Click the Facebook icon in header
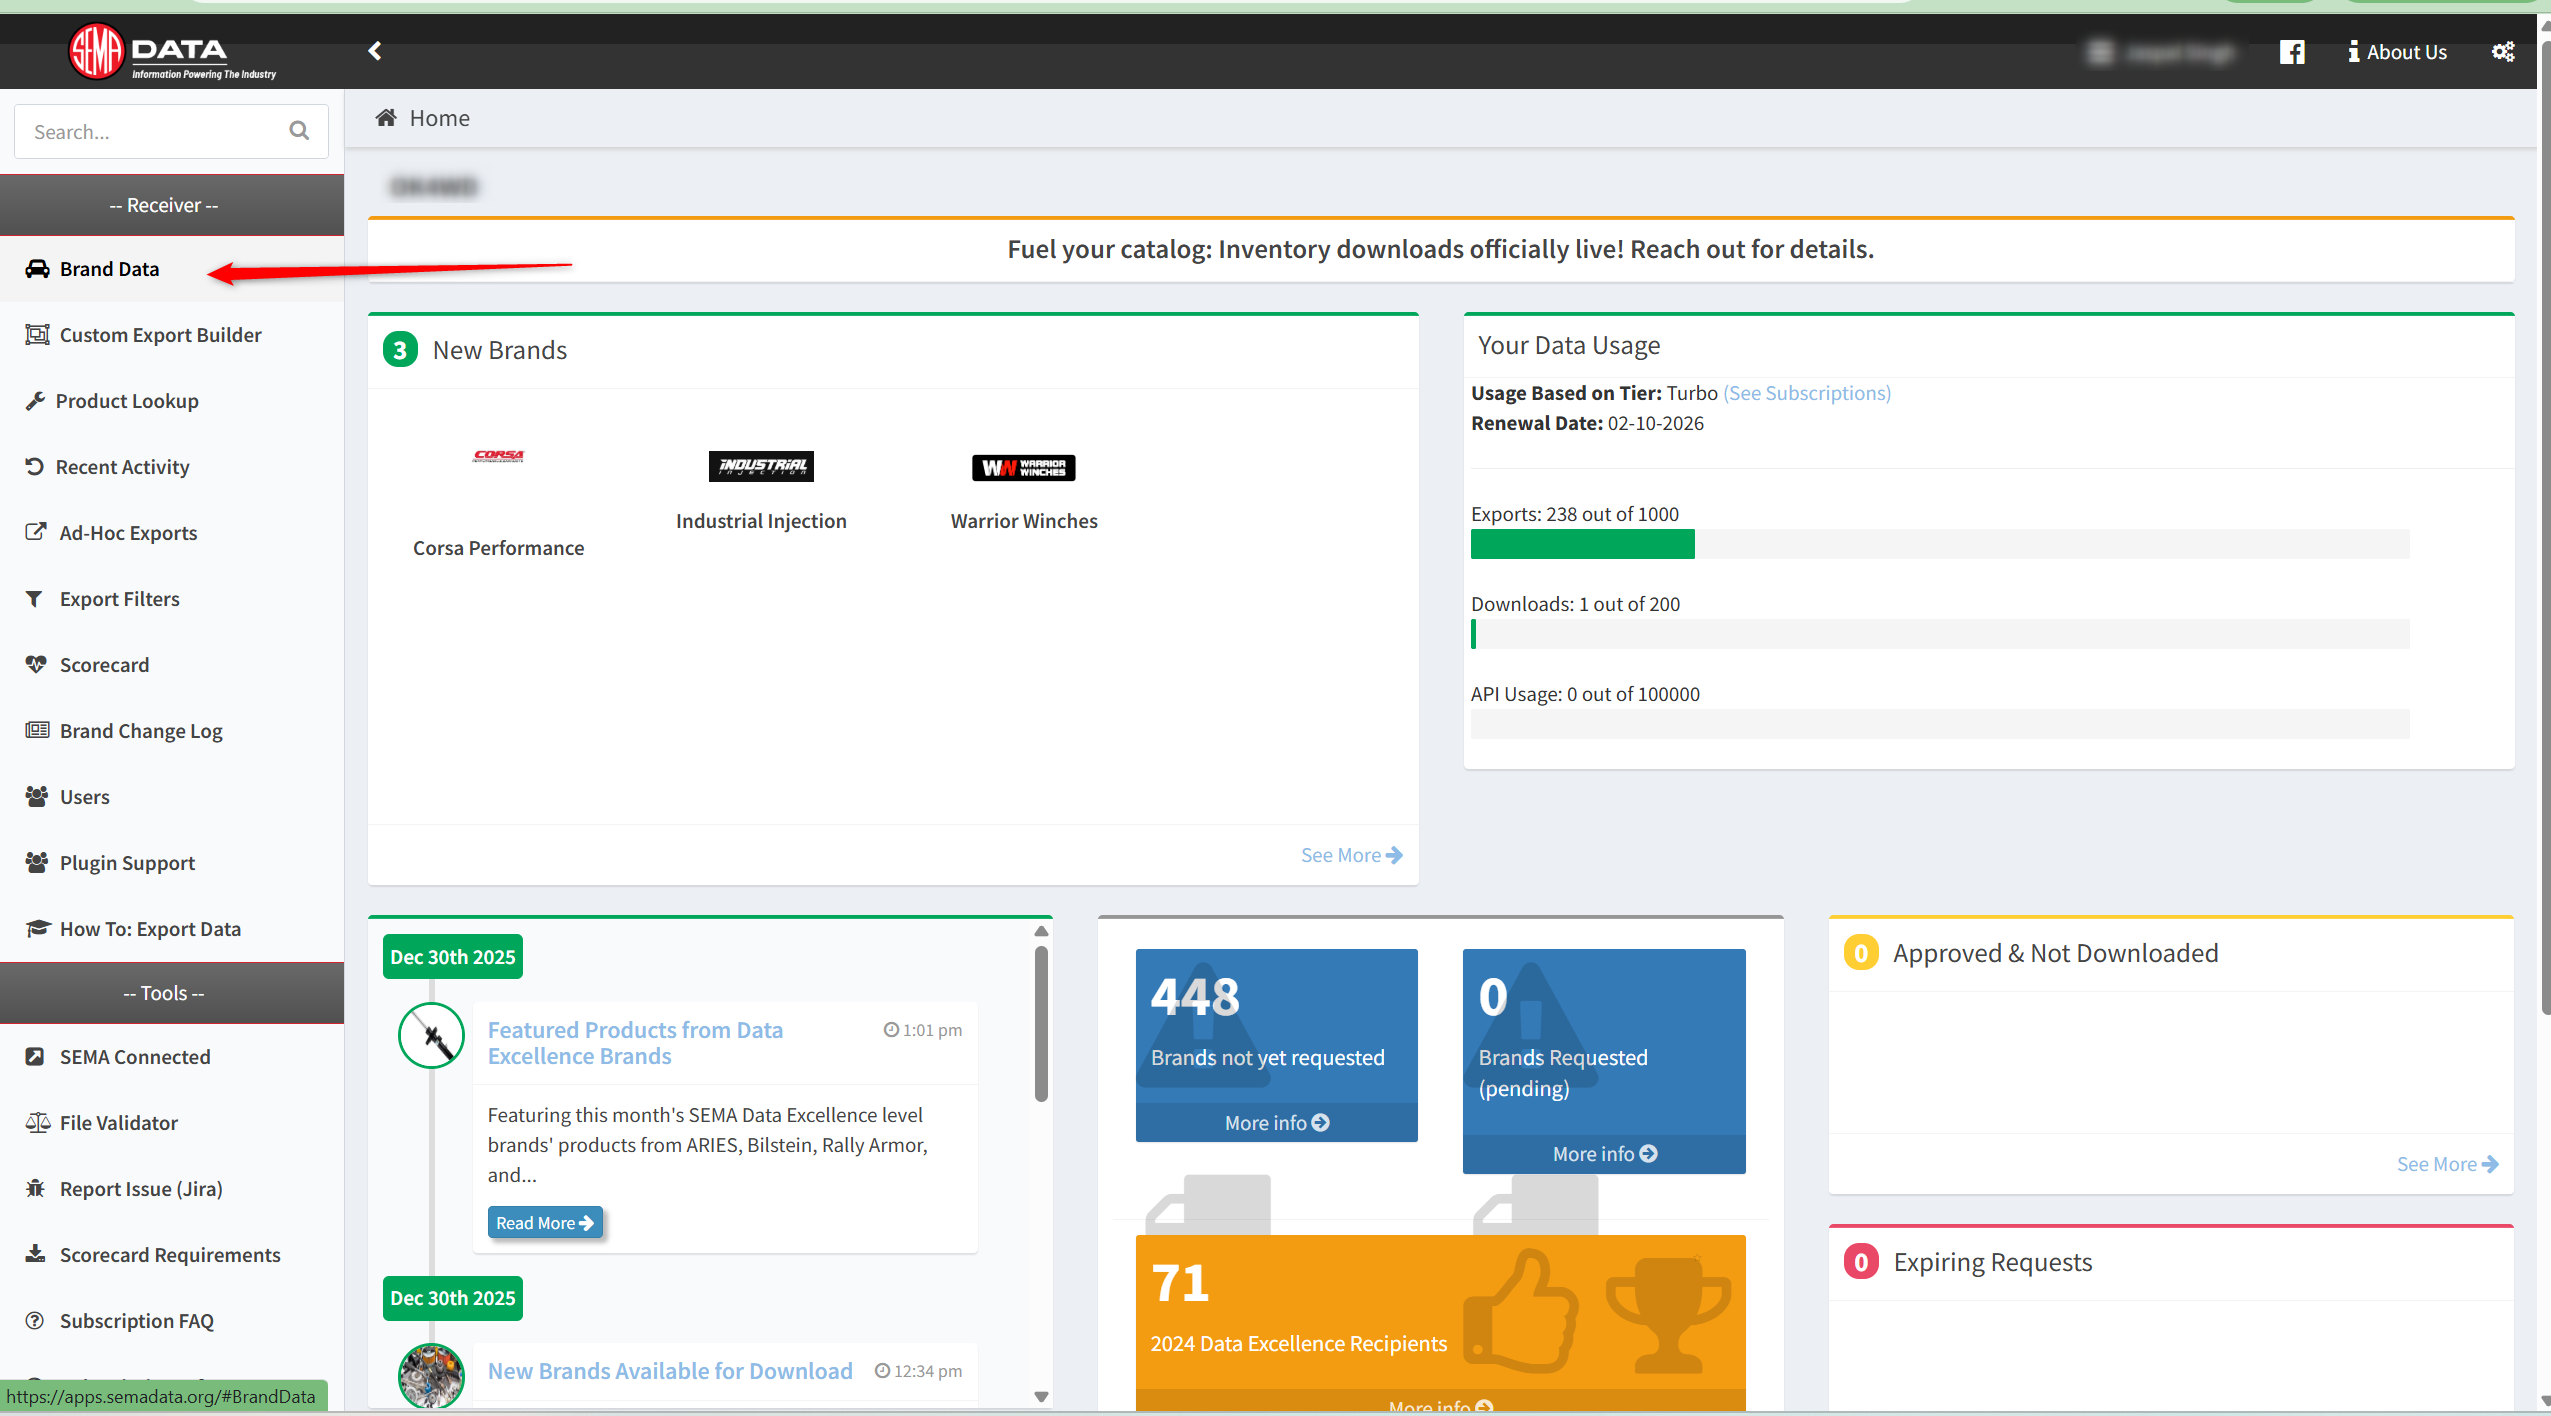2551x1416 pixels. (2291, 52)
